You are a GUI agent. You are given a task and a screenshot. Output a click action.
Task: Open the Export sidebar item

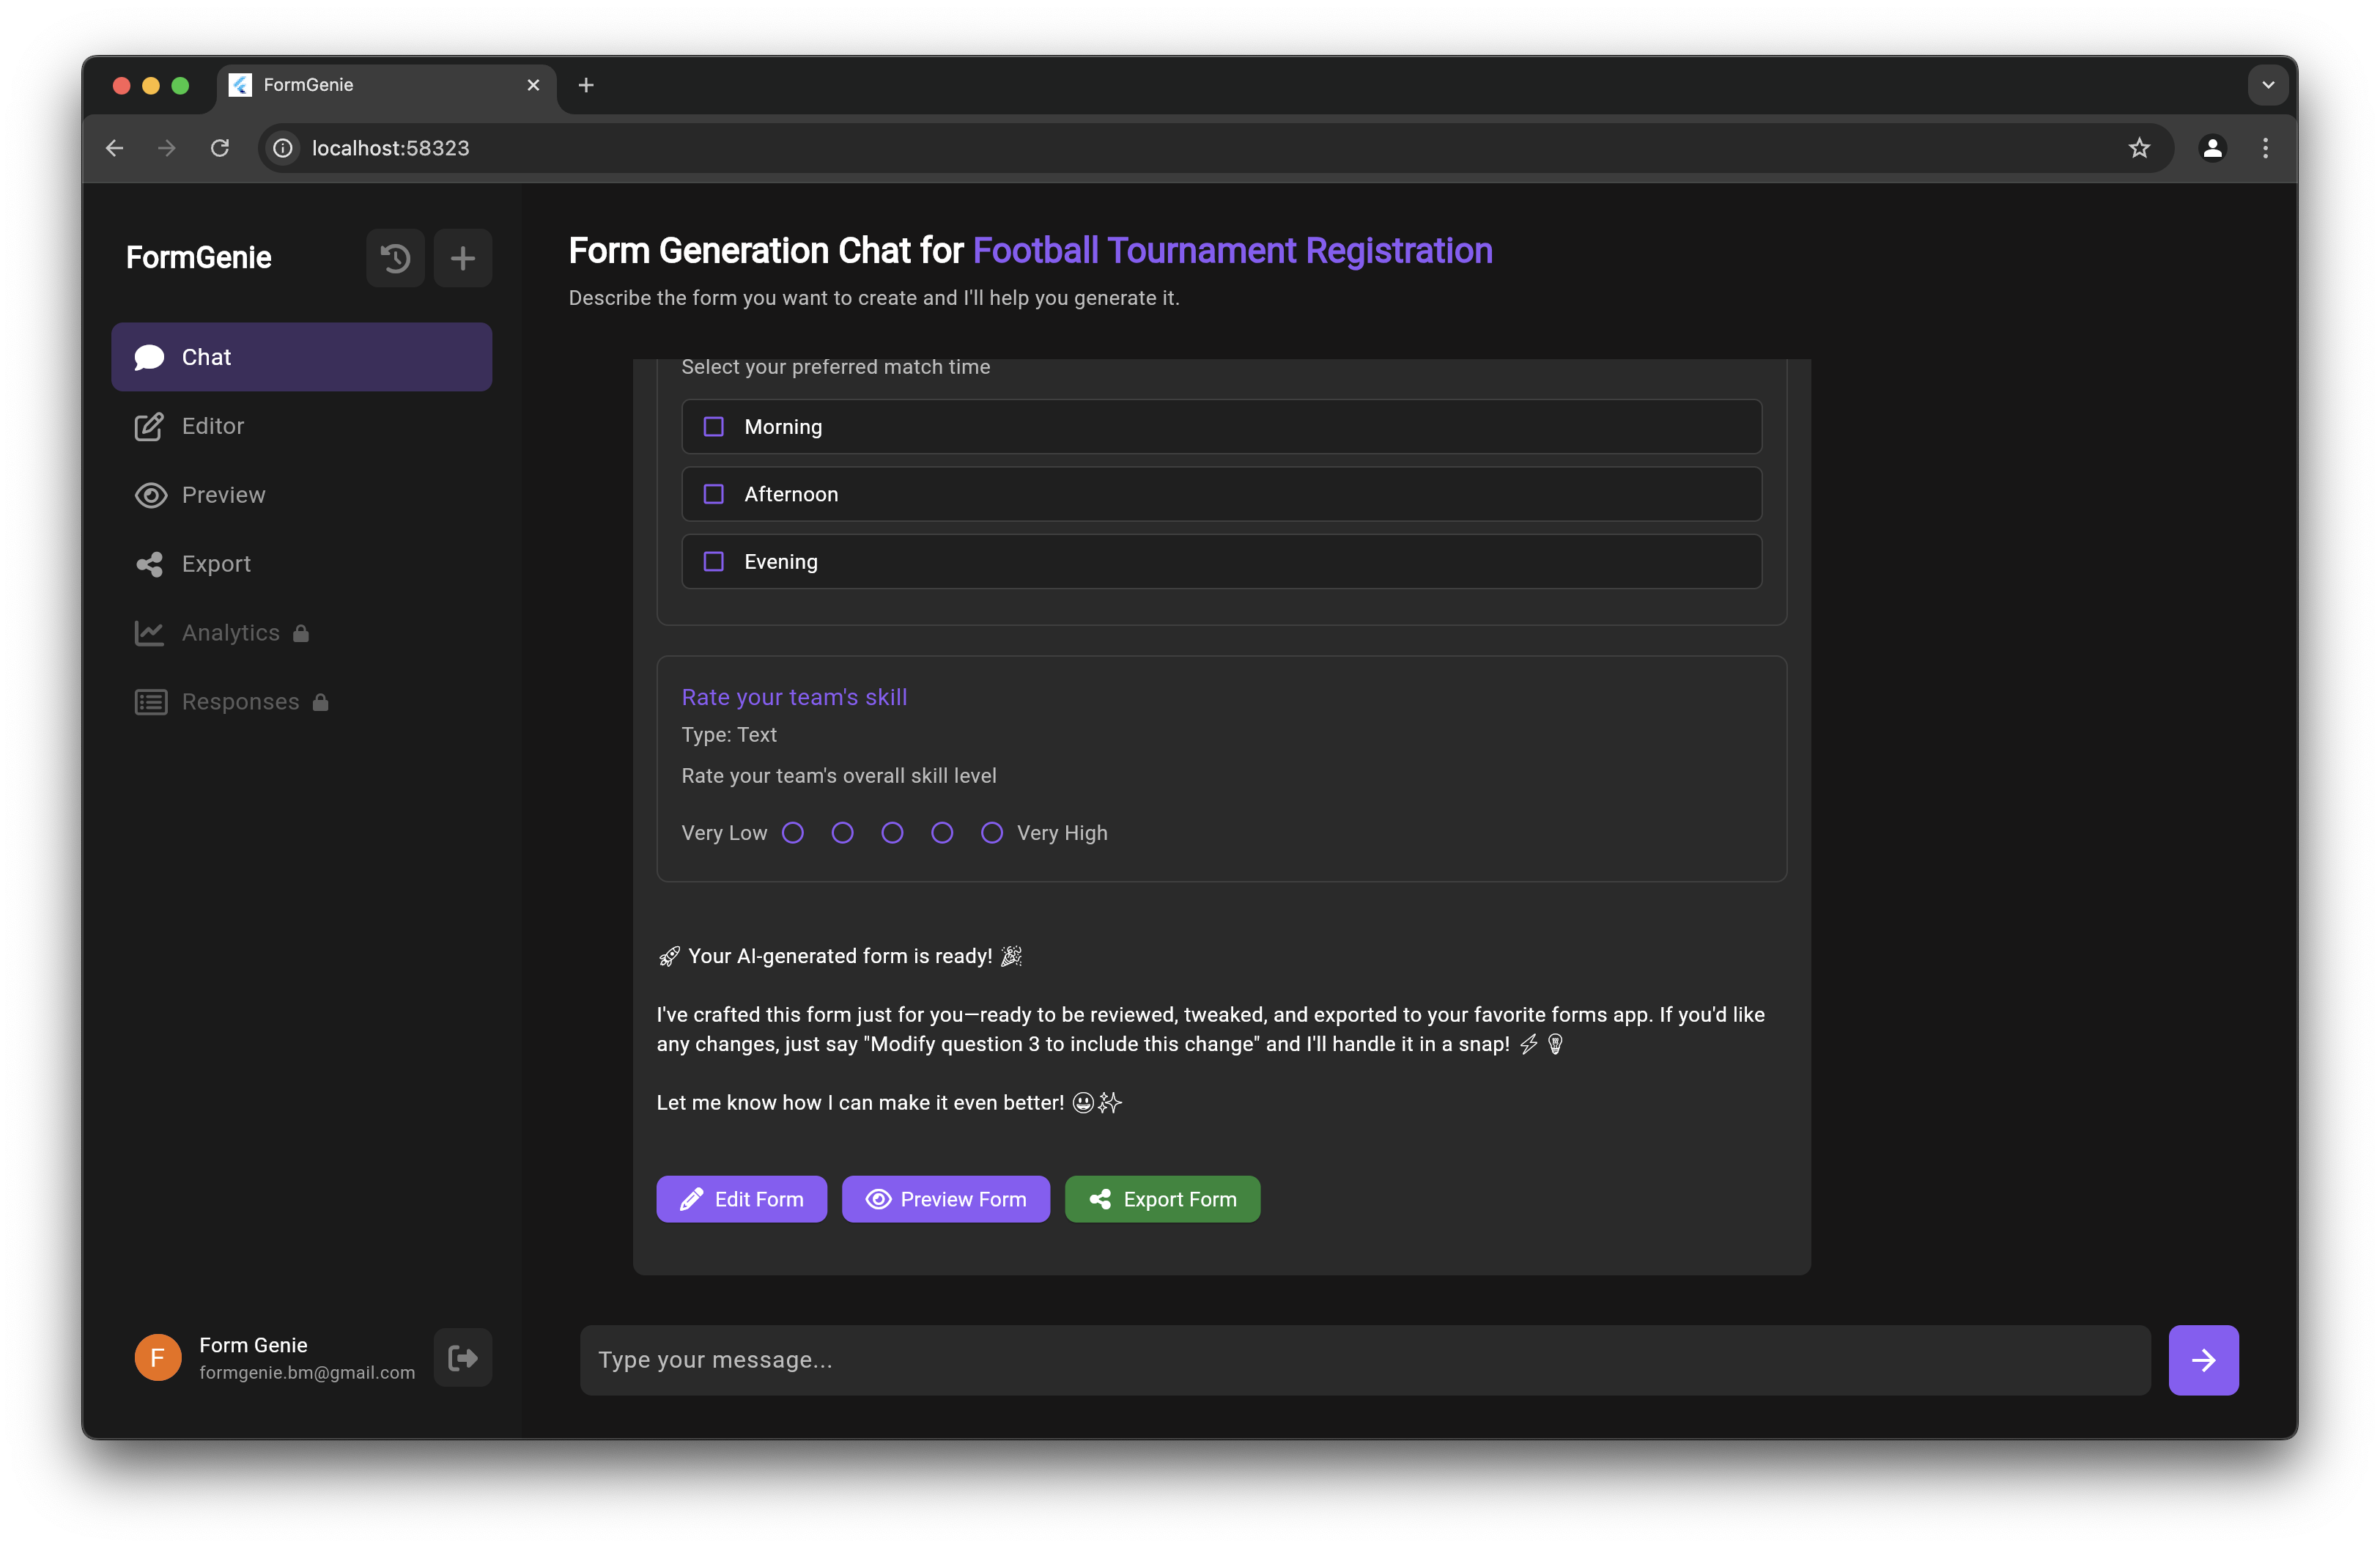pos(215,564)
